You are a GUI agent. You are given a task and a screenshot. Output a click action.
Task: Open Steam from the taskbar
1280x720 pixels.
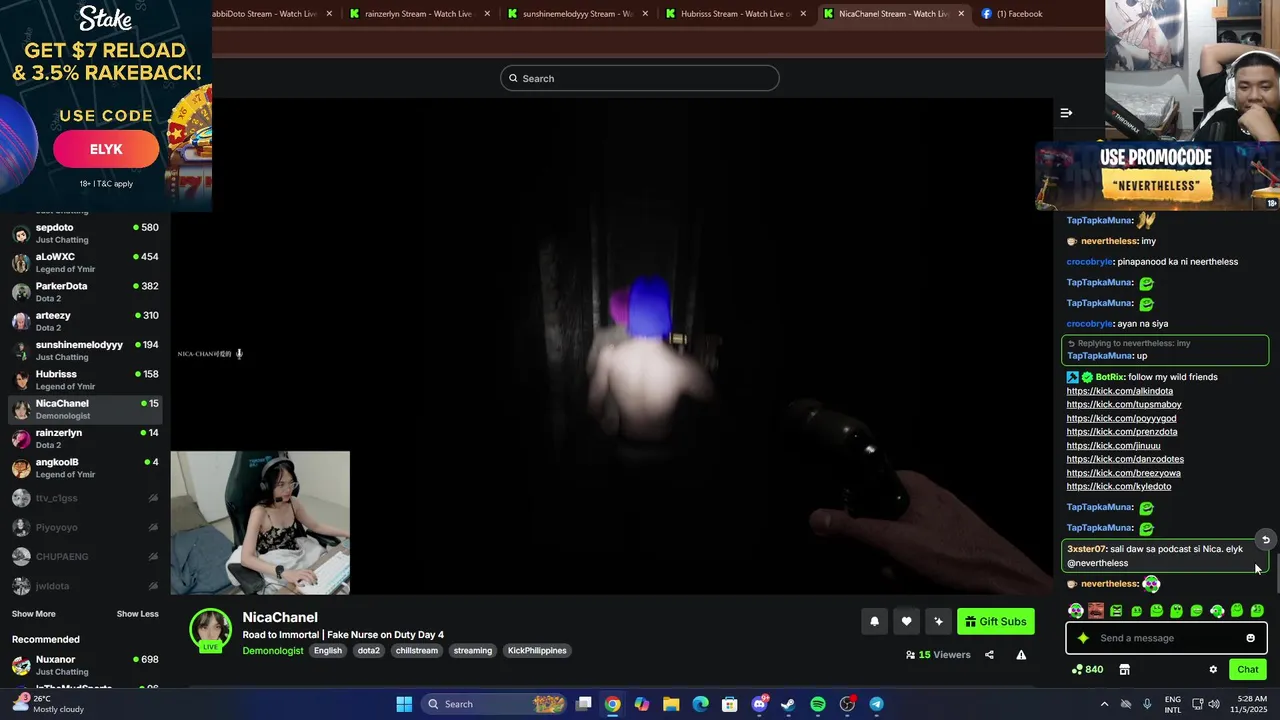pyautogui.click(x=788, y=704)
